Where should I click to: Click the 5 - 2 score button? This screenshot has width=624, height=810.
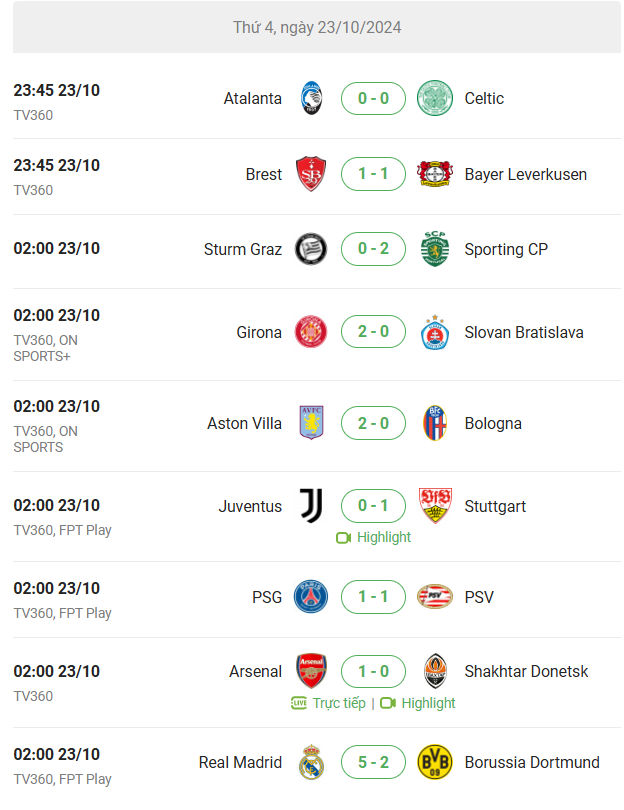(373, 762)
